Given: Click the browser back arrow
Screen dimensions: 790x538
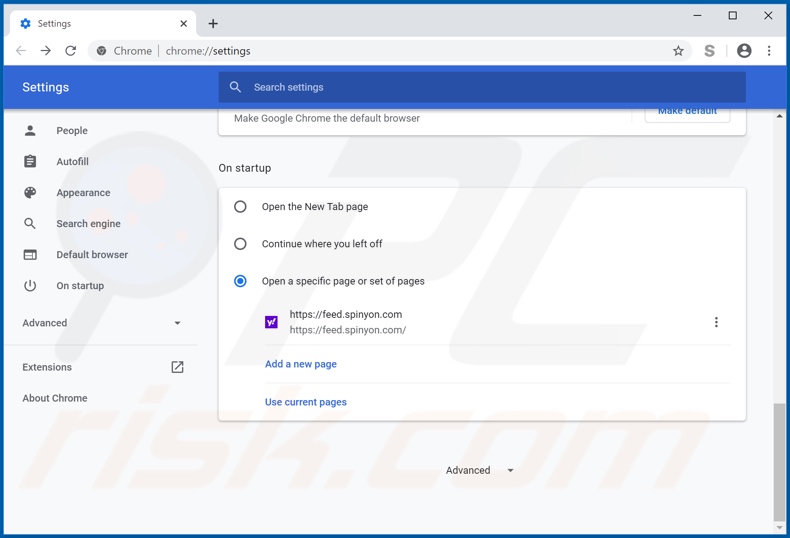Looking at the screenshot, I should click(x=21, y=50).
